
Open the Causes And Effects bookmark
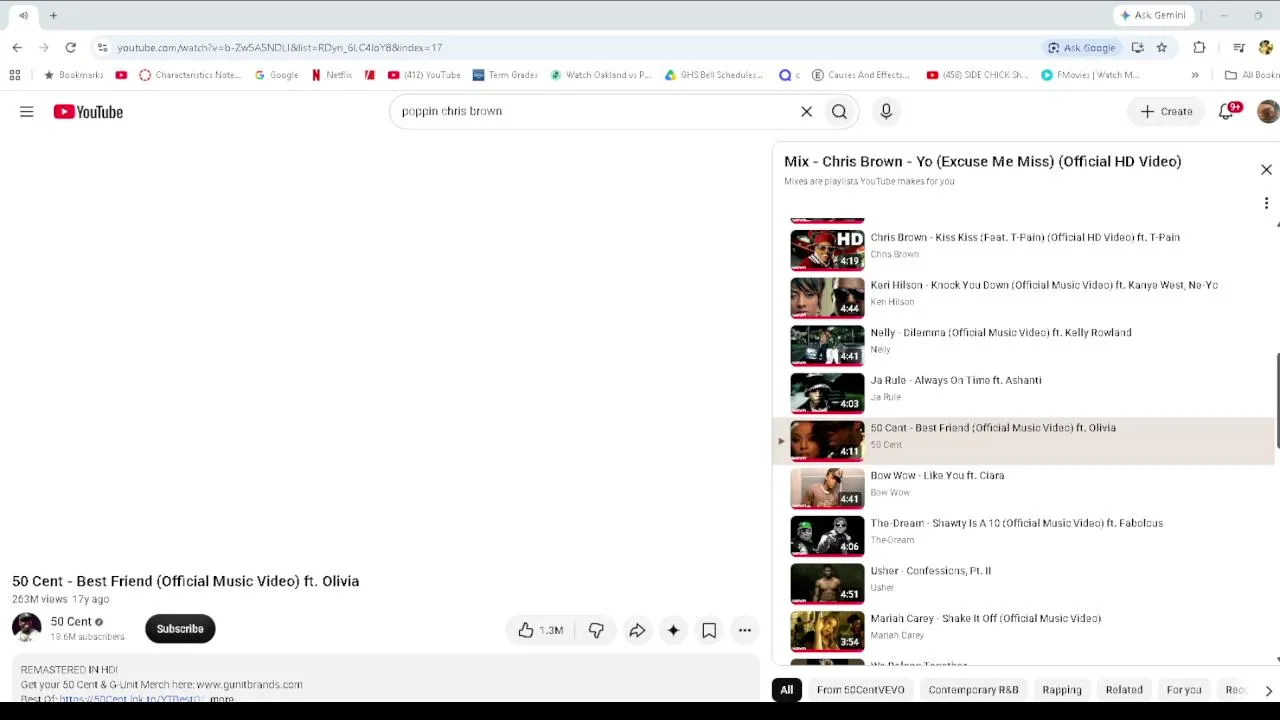coord(861,75)
